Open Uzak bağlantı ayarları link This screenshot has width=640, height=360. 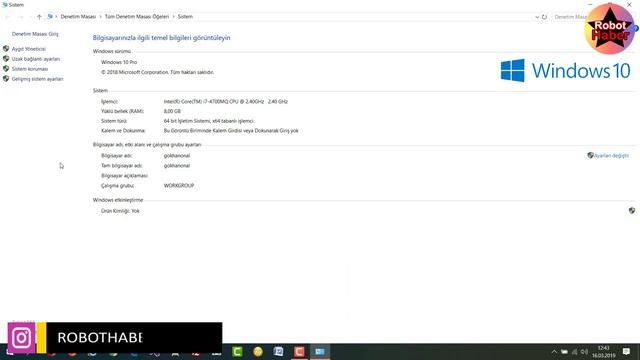point(36,59)
